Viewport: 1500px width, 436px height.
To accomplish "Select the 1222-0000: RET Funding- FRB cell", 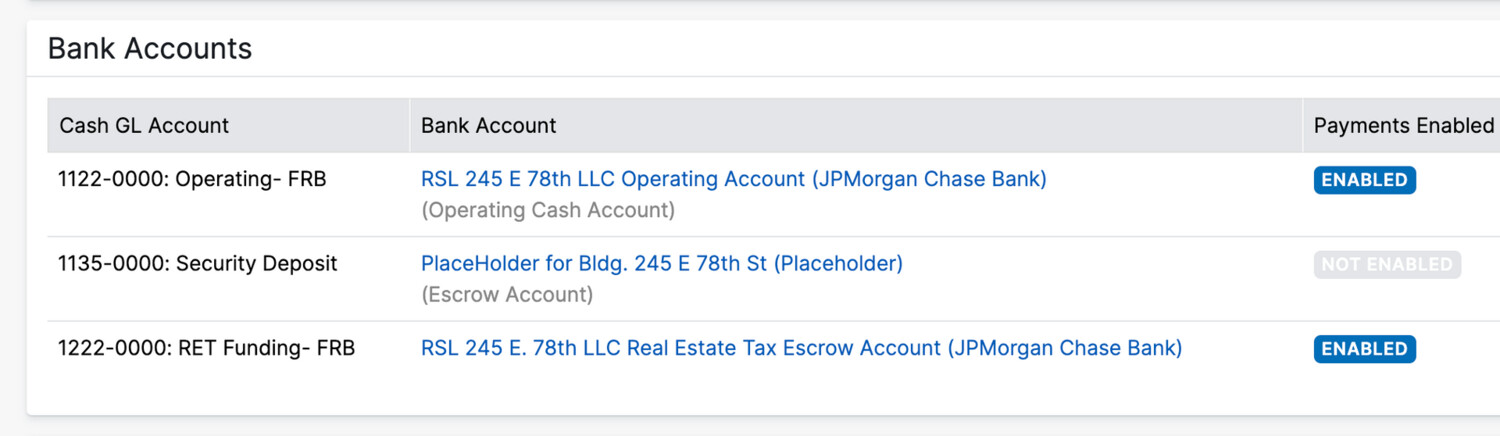I will point(206,349).
